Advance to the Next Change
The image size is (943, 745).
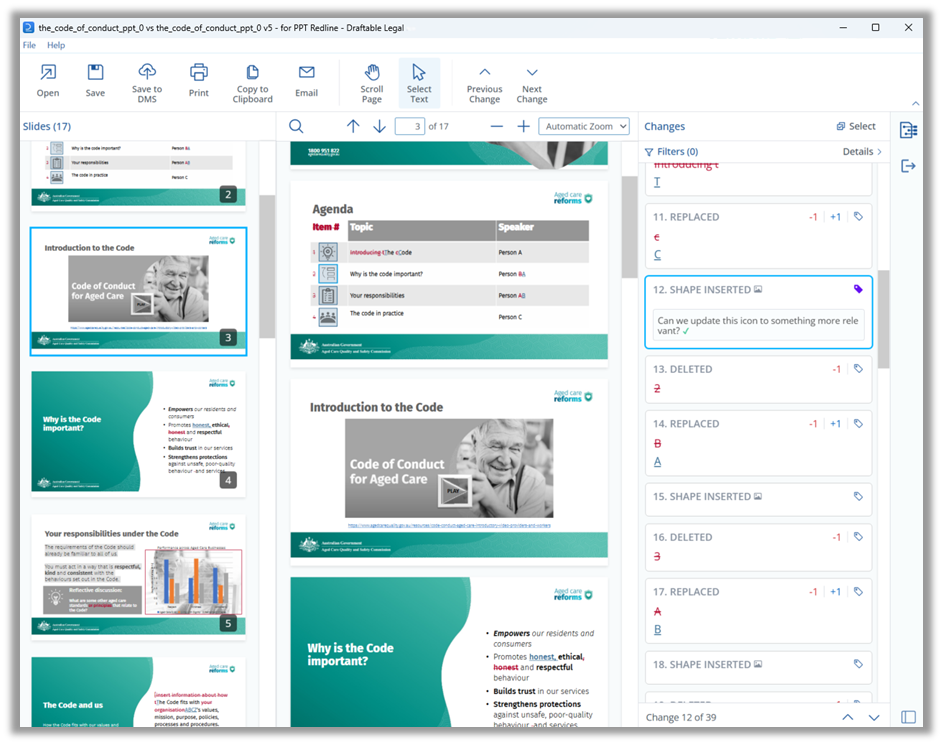tap(532, 80)
